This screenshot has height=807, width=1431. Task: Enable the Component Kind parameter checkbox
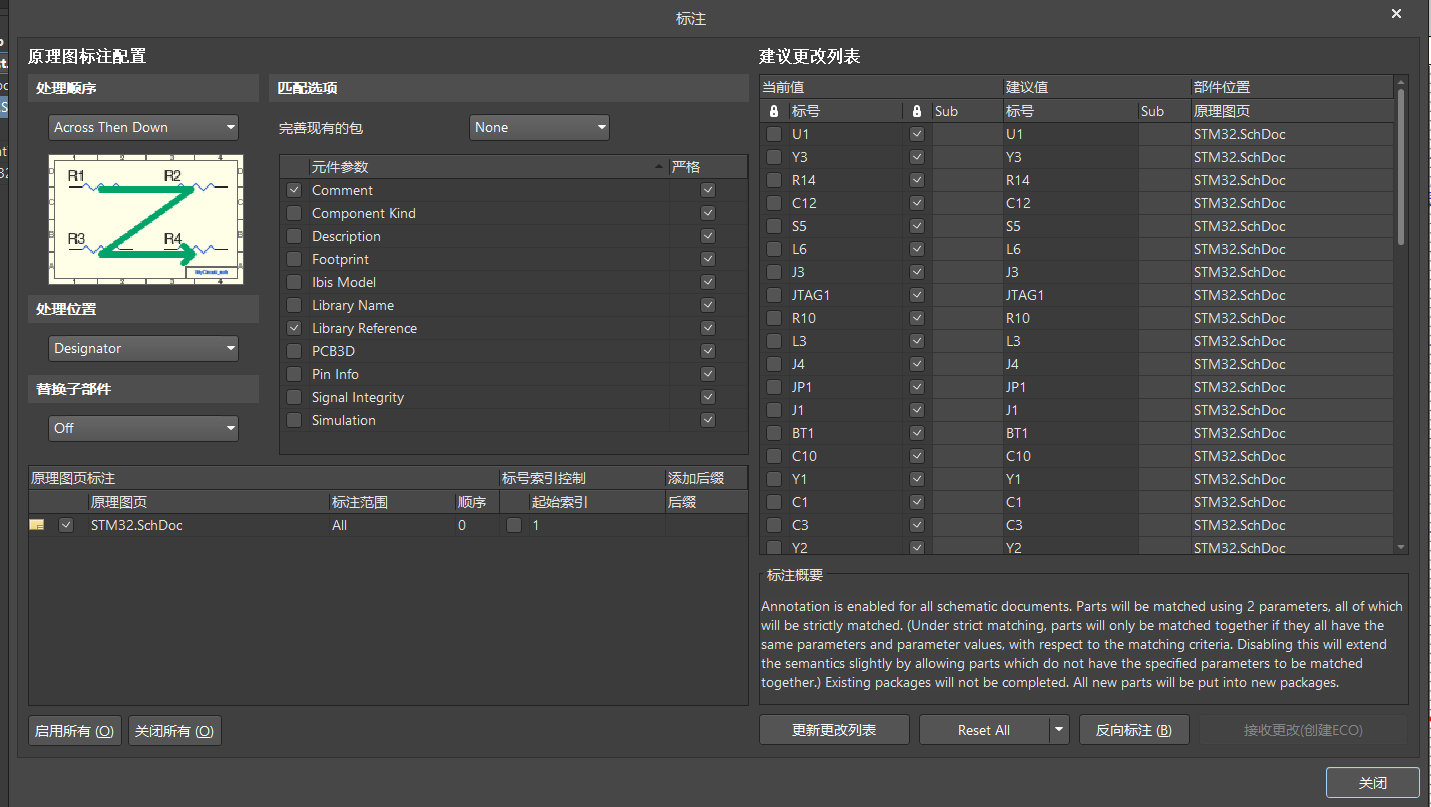294,213
